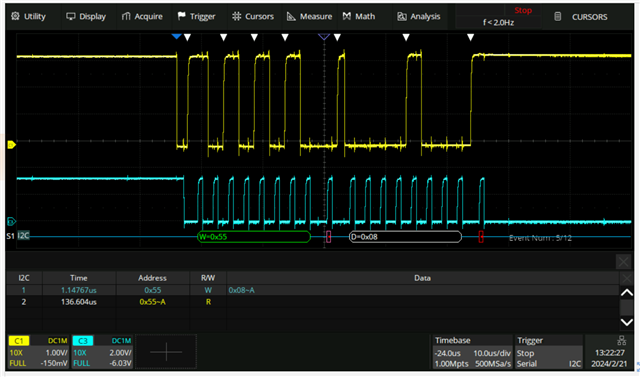The image size is (640, 377).
Task: Open the Timebase settings box
Action: click(472, 352)
